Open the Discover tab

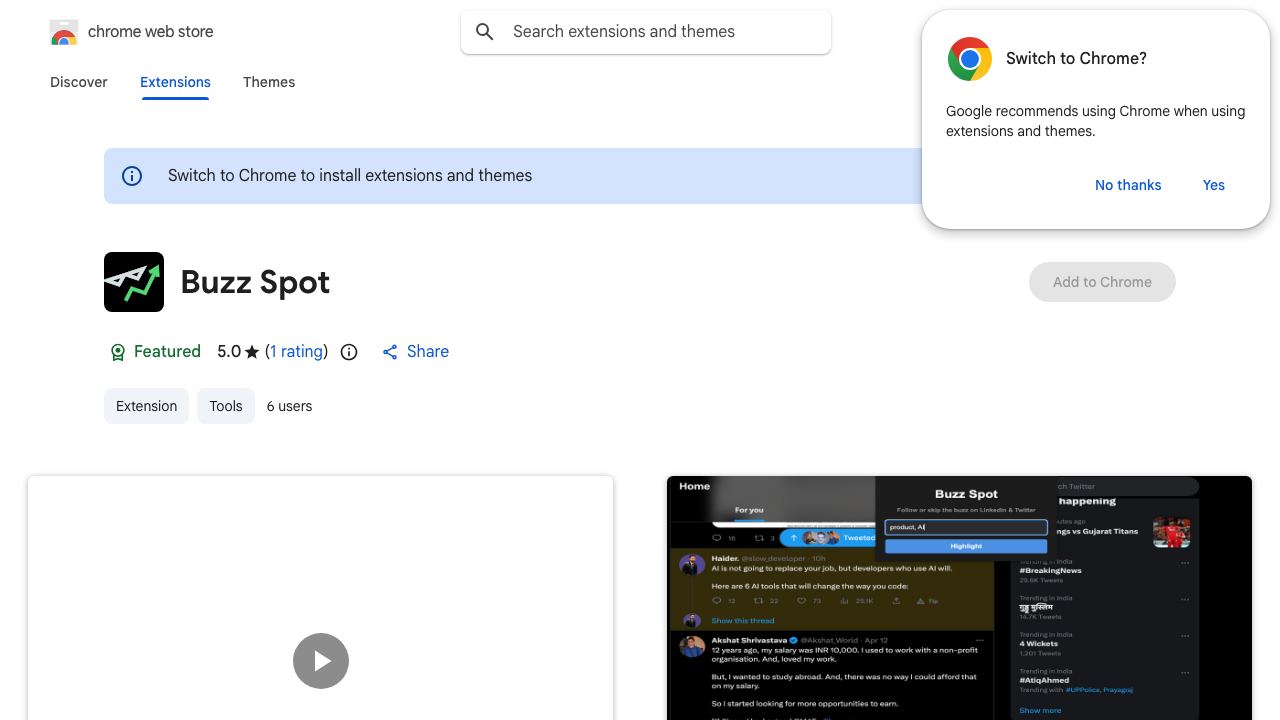(79, 82)
